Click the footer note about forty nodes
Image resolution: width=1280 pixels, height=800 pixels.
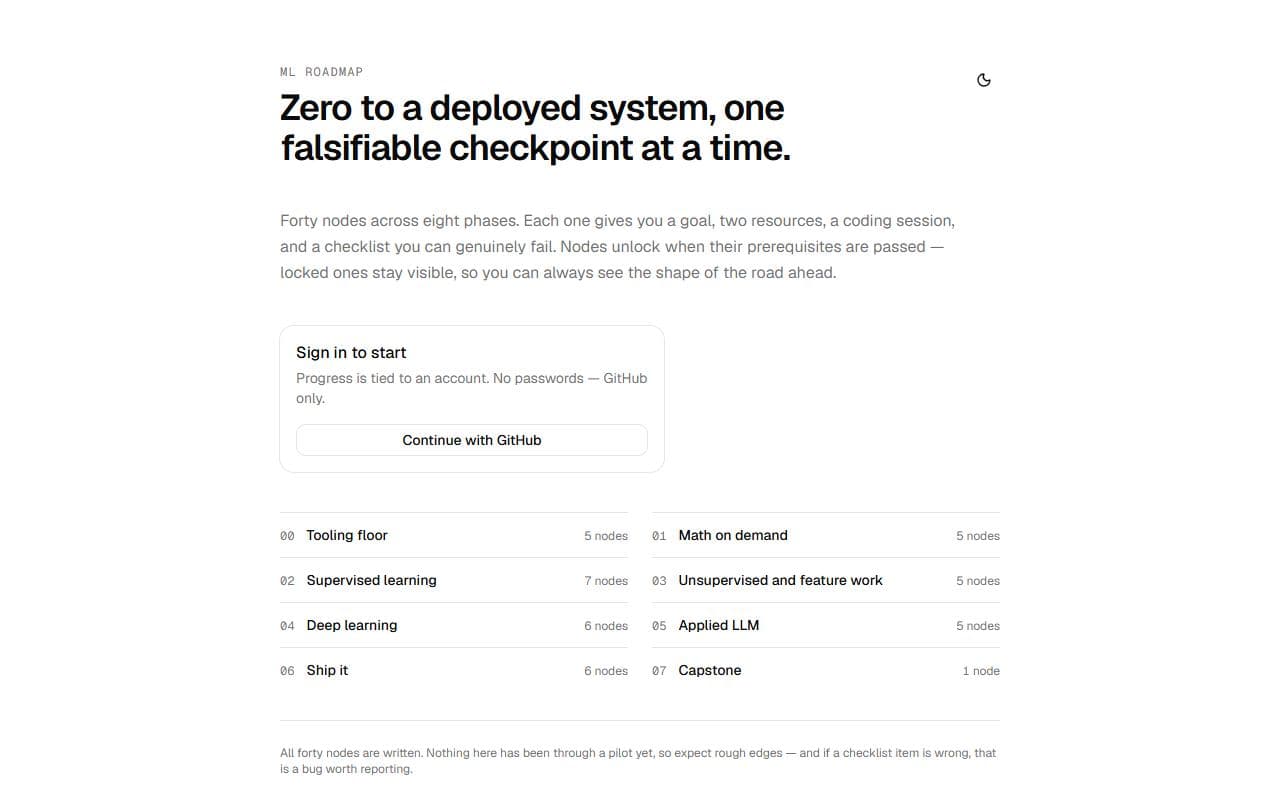click(x=638, y=761)
